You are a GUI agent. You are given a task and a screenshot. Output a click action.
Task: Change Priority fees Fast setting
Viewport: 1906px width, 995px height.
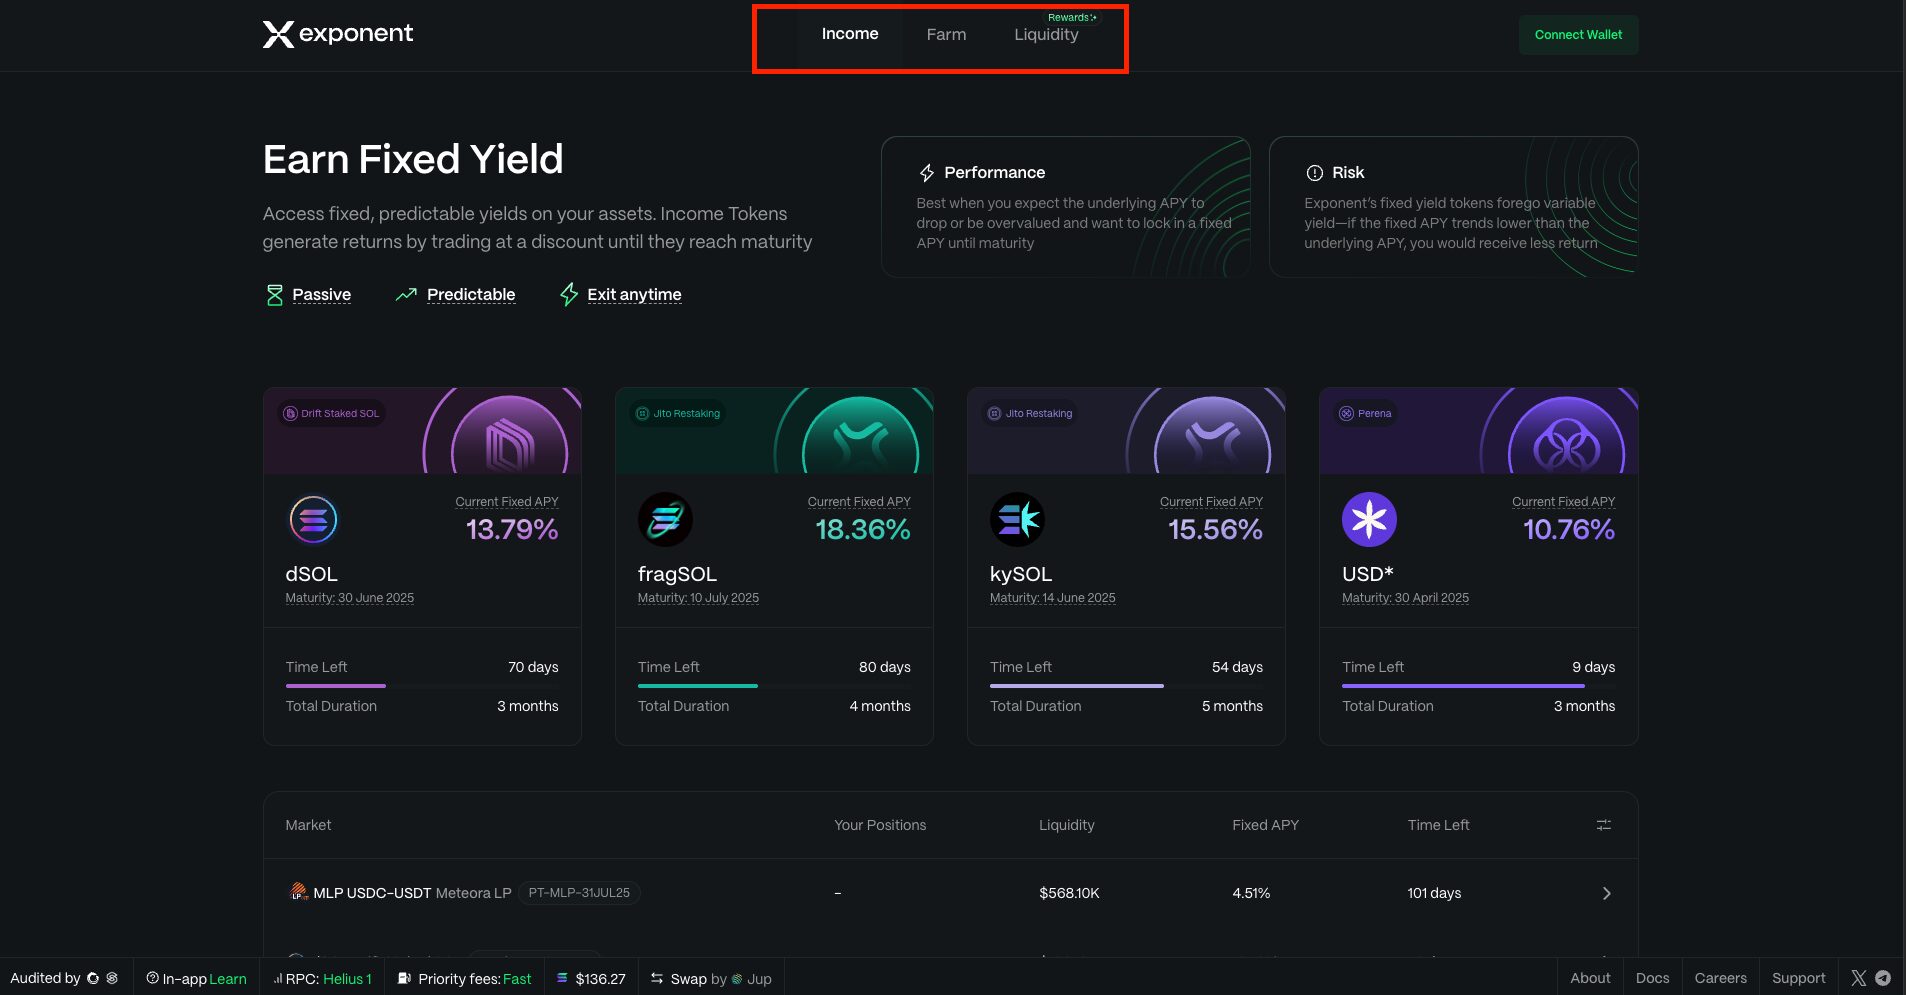464,978
